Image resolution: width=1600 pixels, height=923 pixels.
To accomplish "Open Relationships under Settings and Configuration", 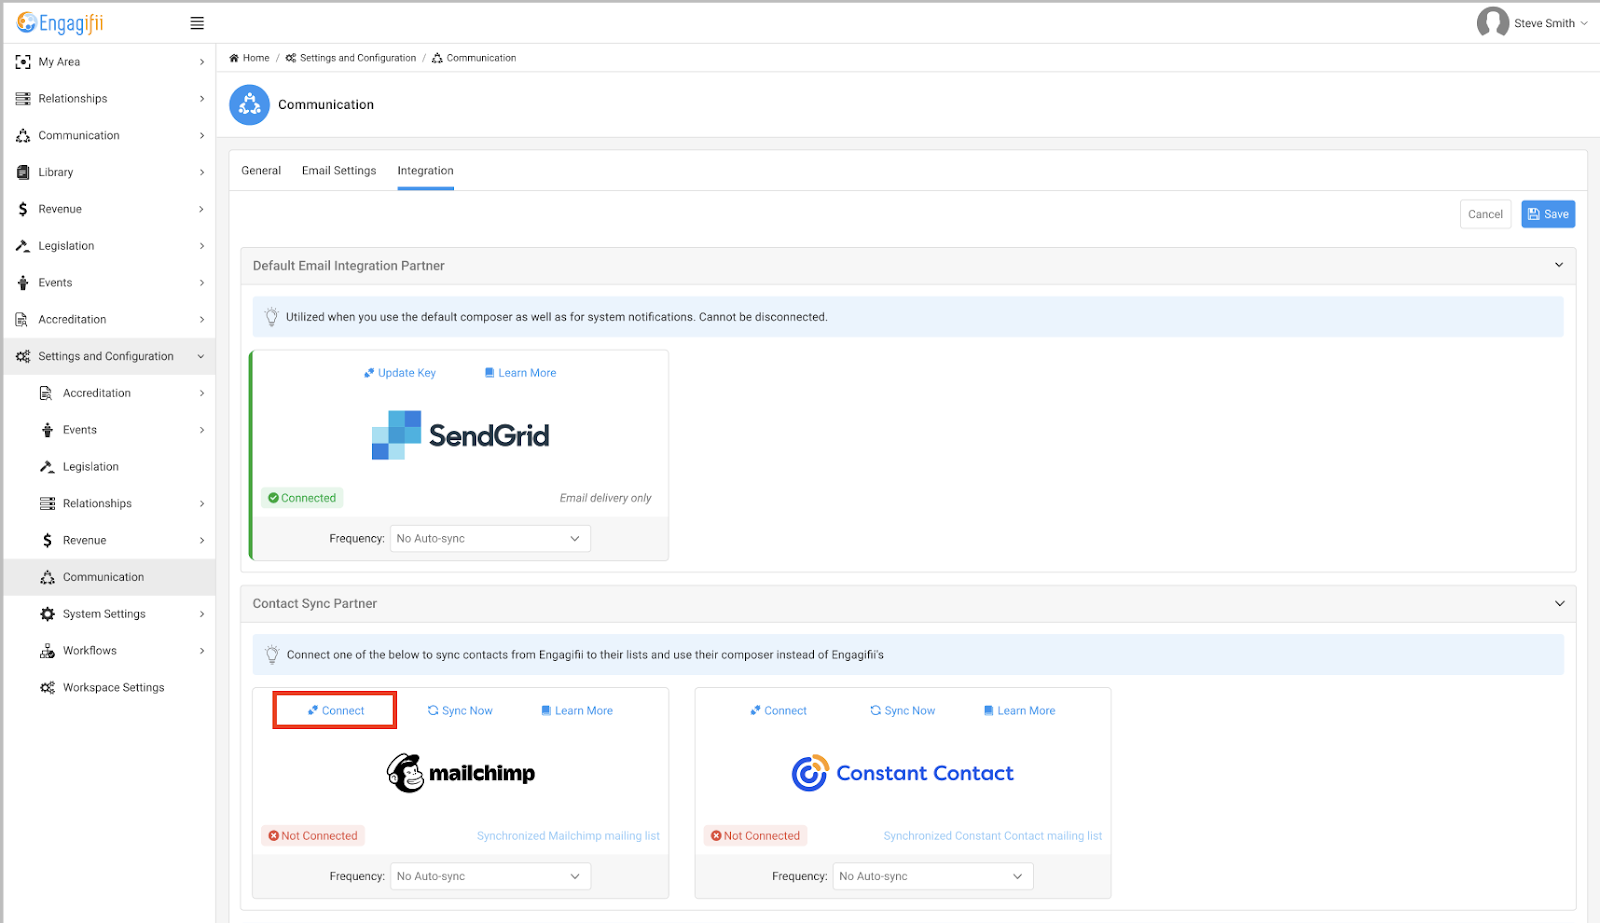I will pos(110,504).
